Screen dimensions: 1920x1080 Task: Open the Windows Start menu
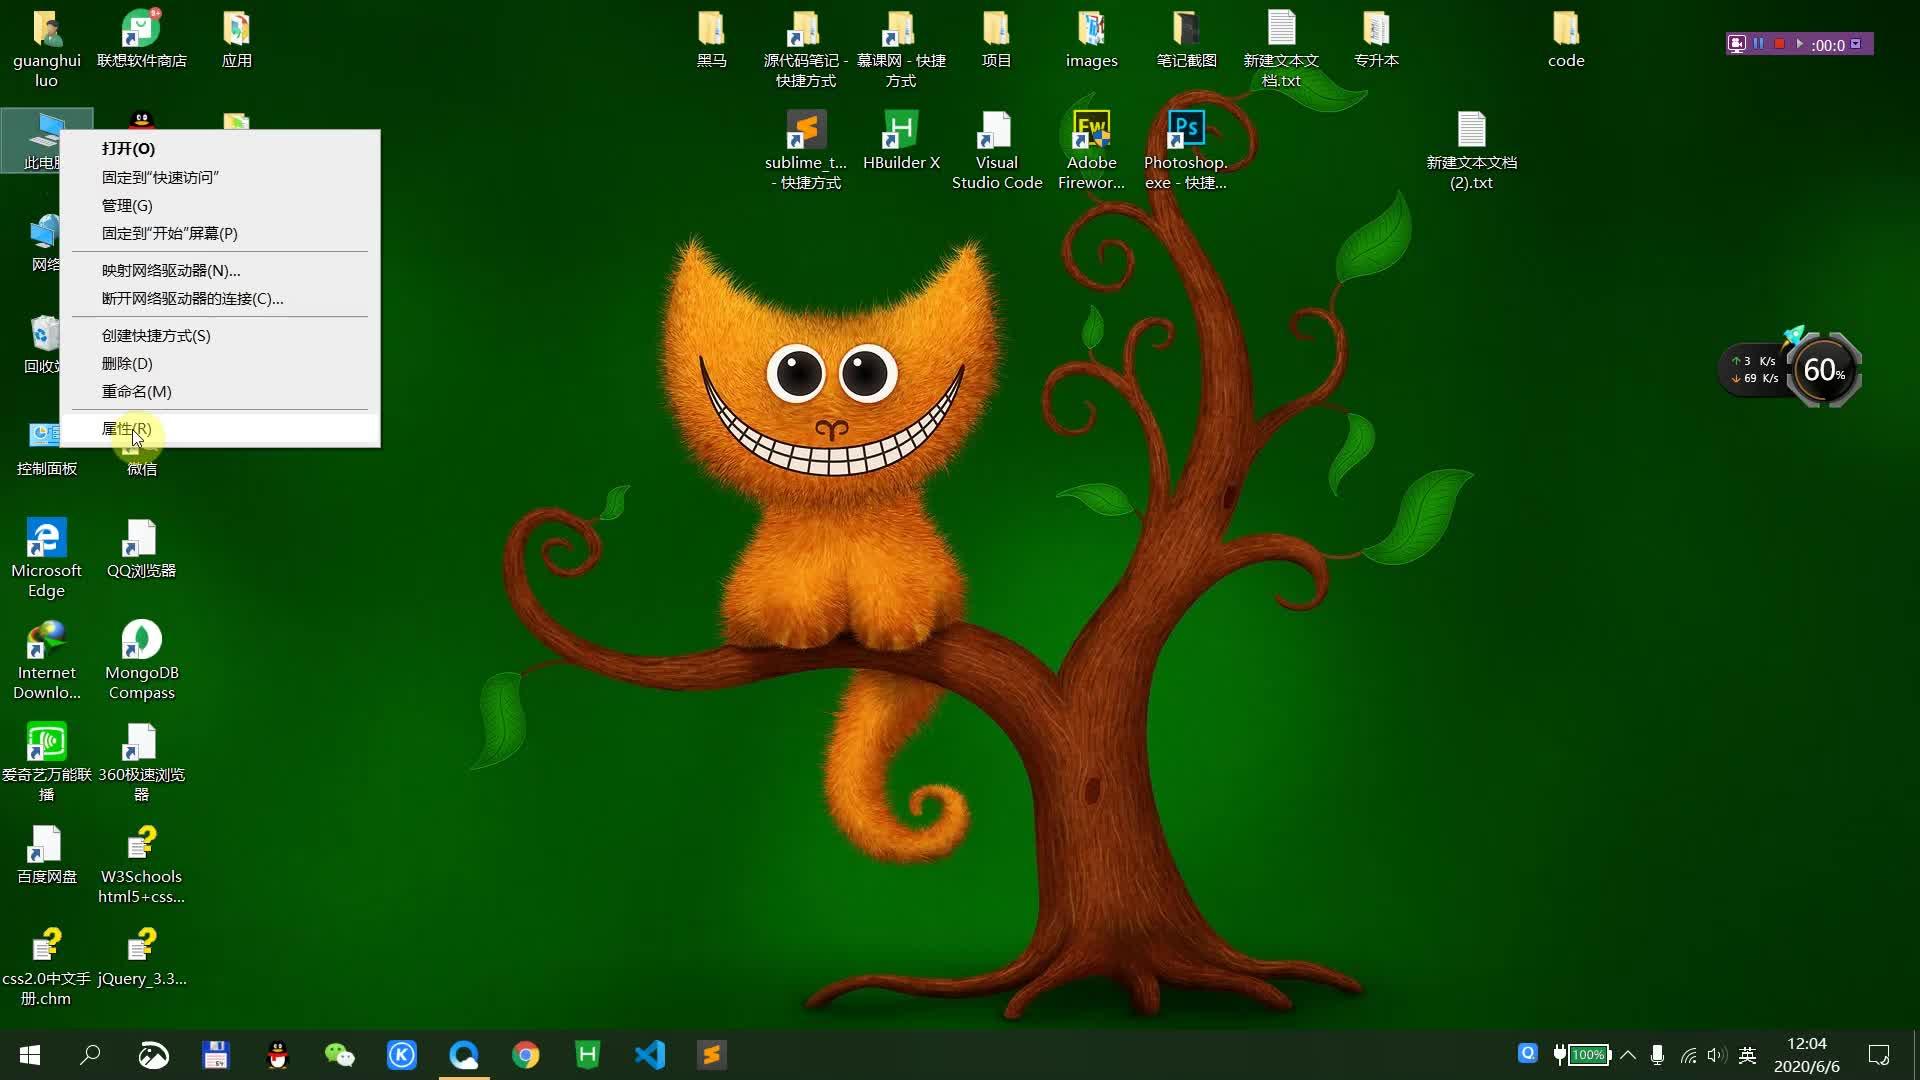[x=30, y=1055]
